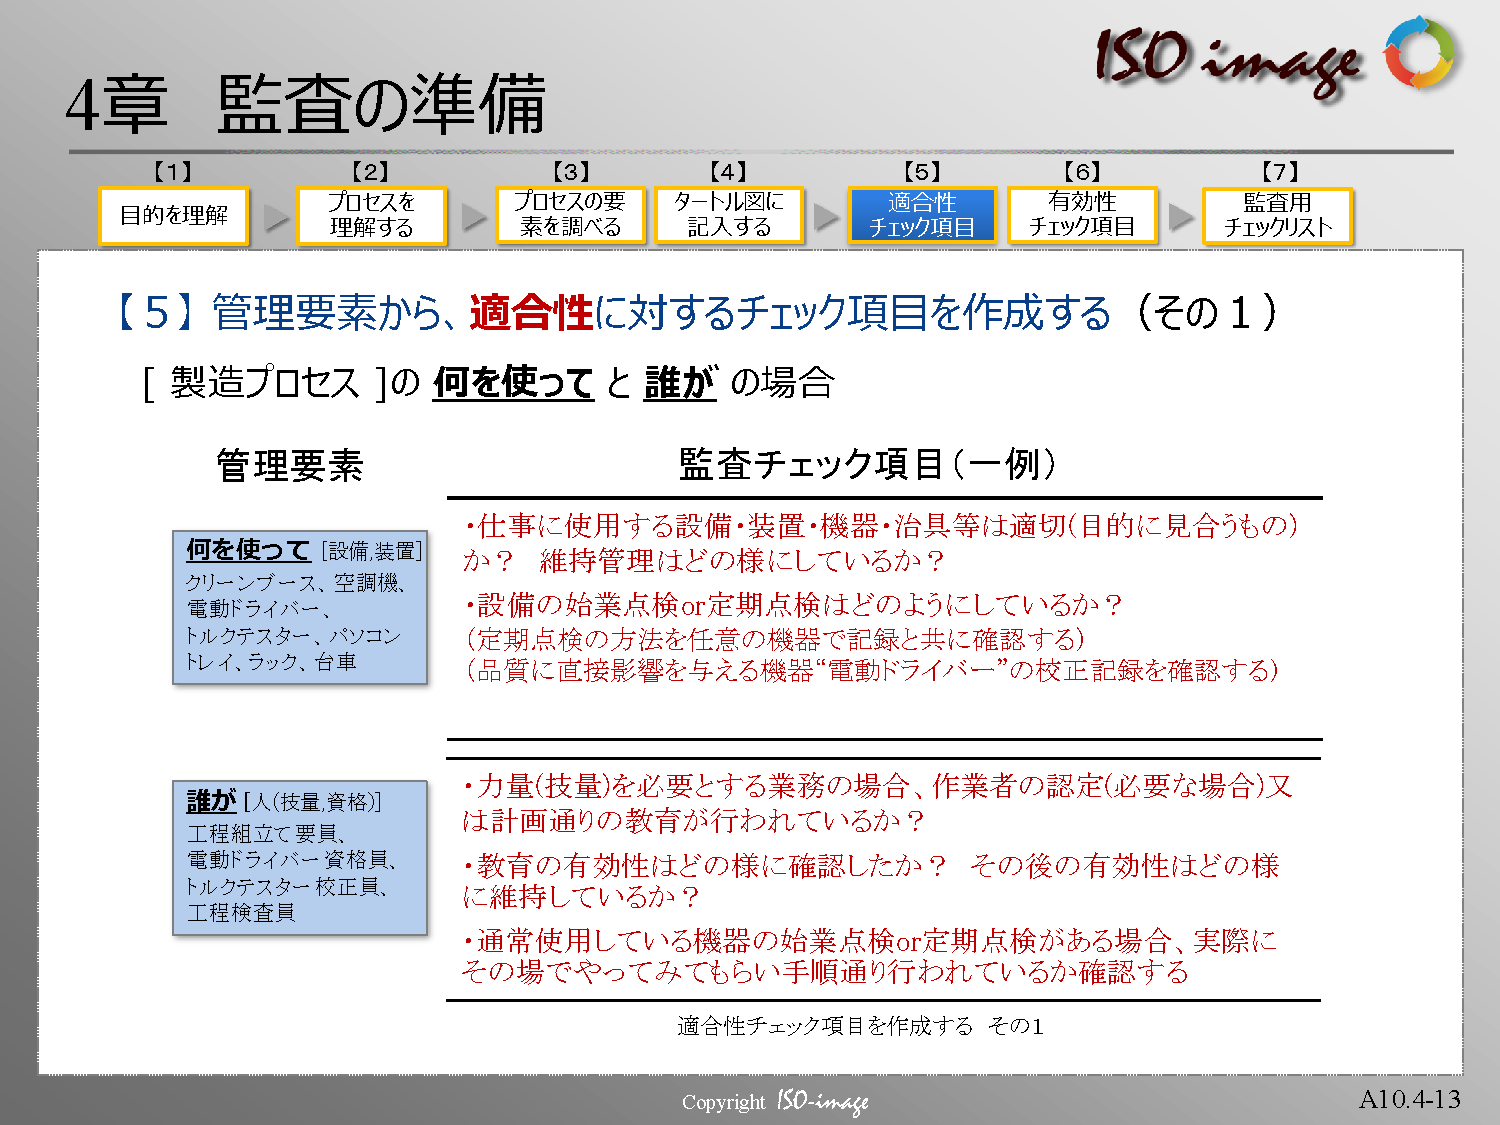Viewport: 1500px width, 1125px height.
Task: Select step 2 box プロセスを理解する
Action: click(x=371, y=216)
